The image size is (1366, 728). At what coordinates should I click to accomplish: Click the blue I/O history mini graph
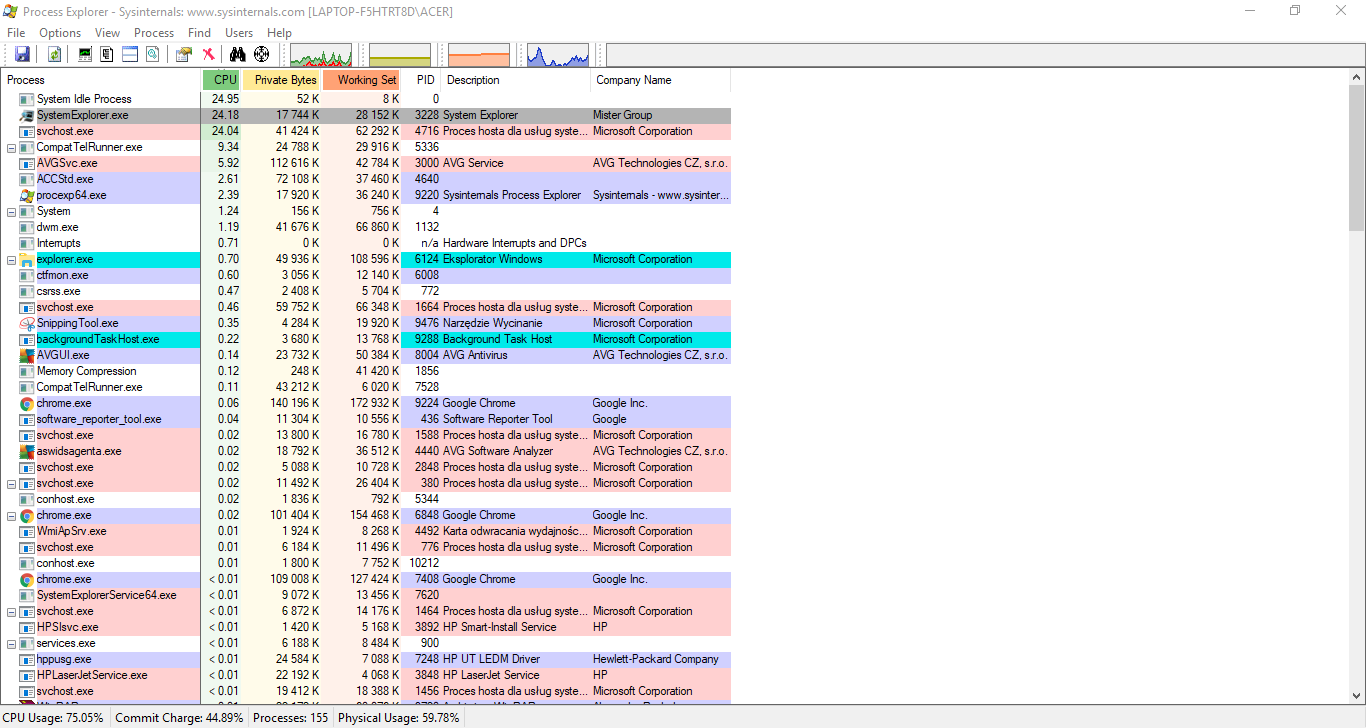coord(558,55)
